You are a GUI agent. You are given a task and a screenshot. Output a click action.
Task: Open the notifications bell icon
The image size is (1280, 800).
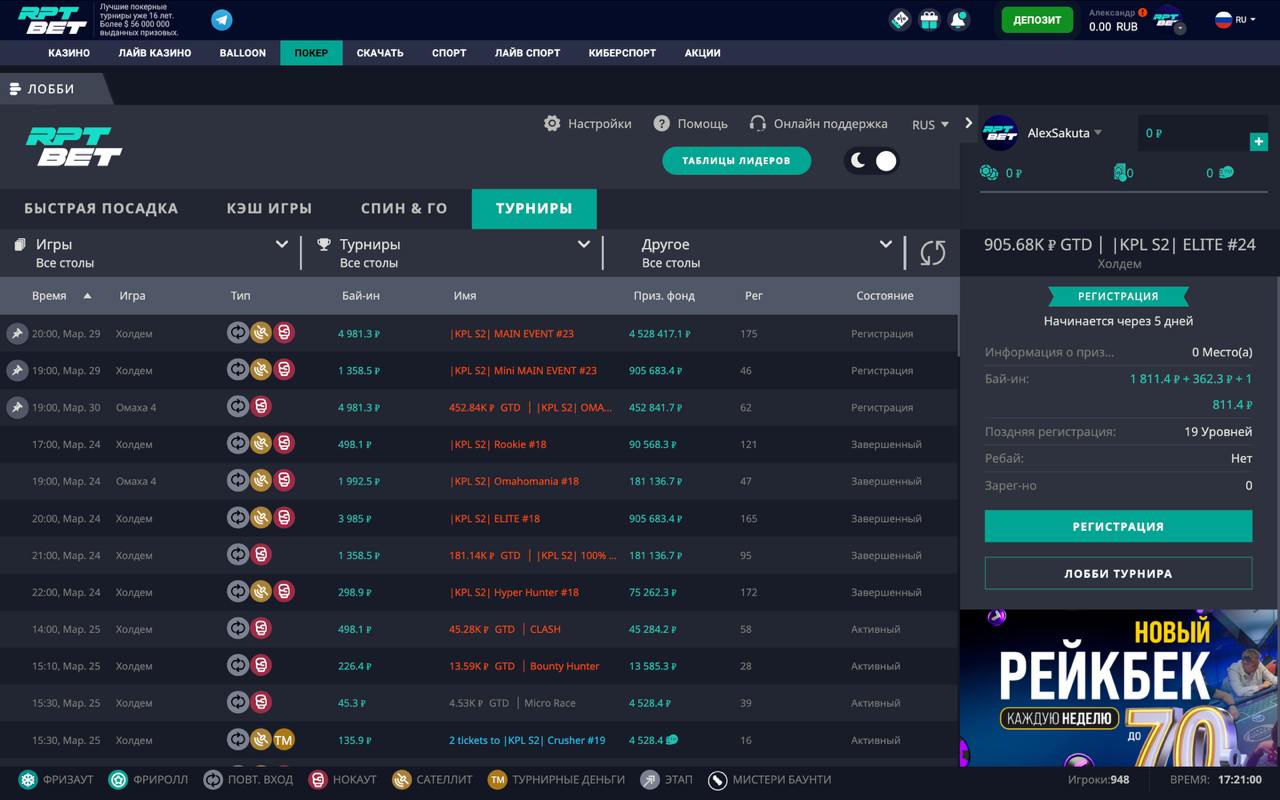click(x=959, y=20)
